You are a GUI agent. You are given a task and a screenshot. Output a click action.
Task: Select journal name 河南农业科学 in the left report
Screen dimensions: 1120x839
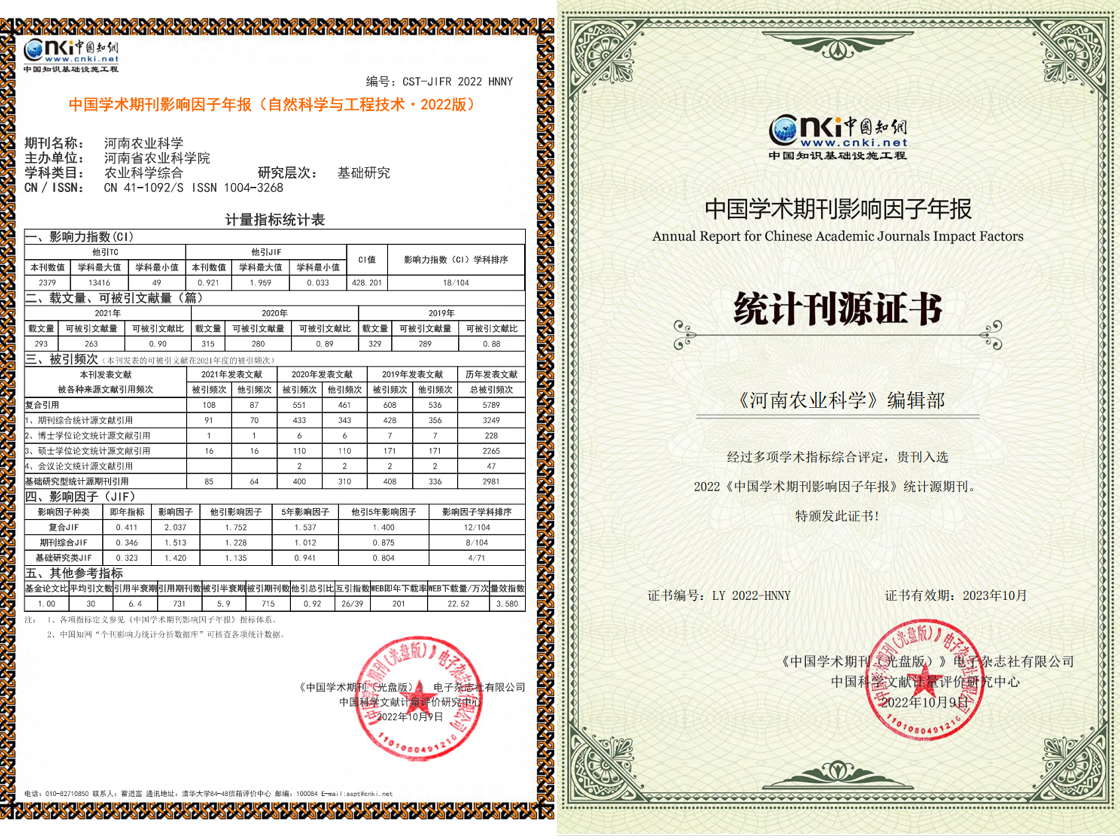point(144,143)
